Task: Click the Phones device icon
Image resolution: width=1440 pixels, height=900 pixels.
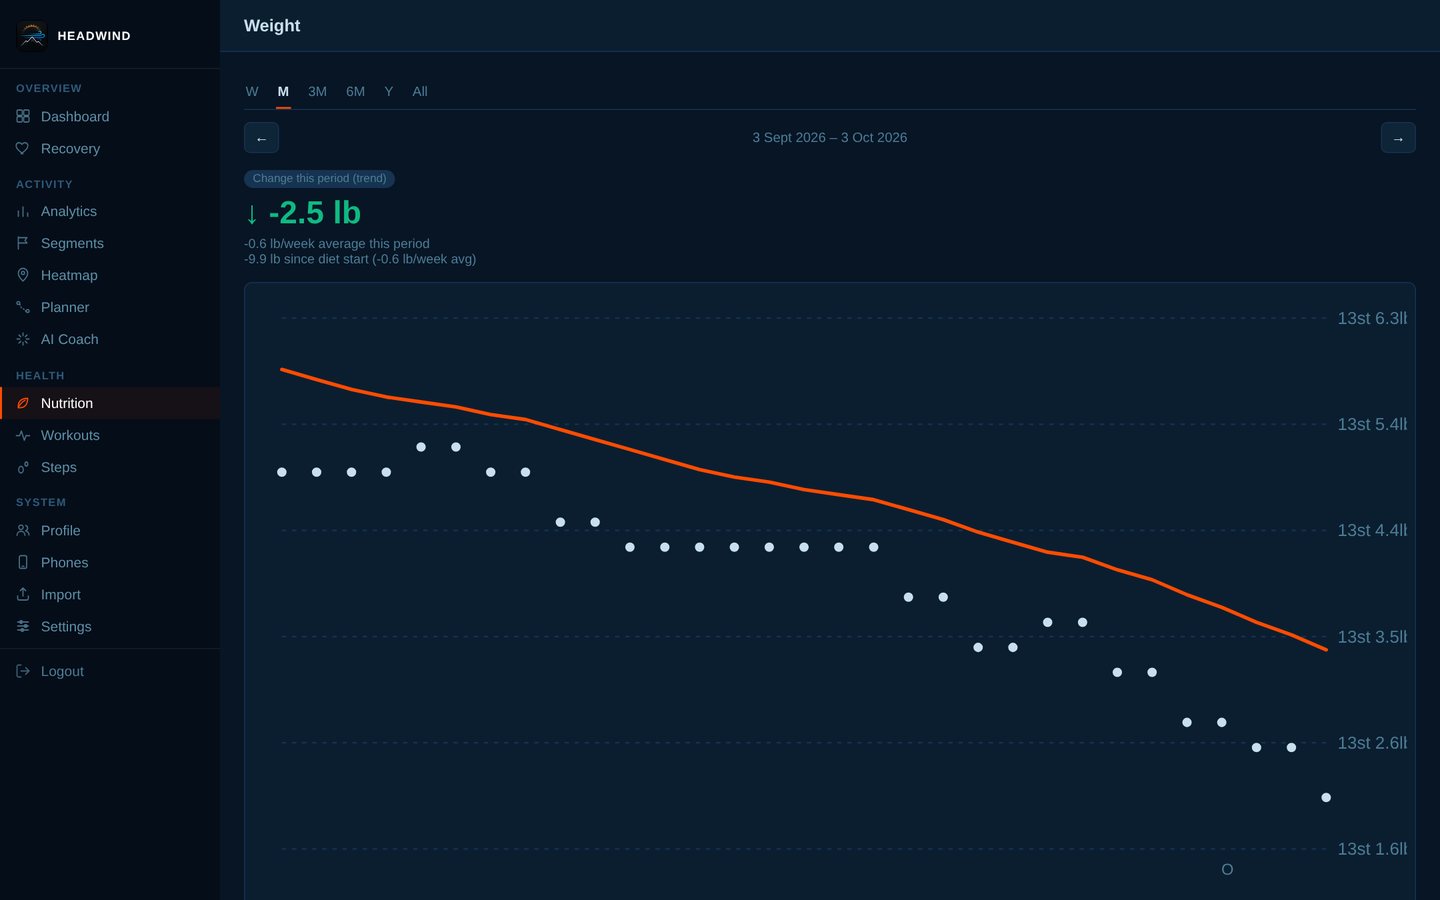Action: tap(23, 563)
